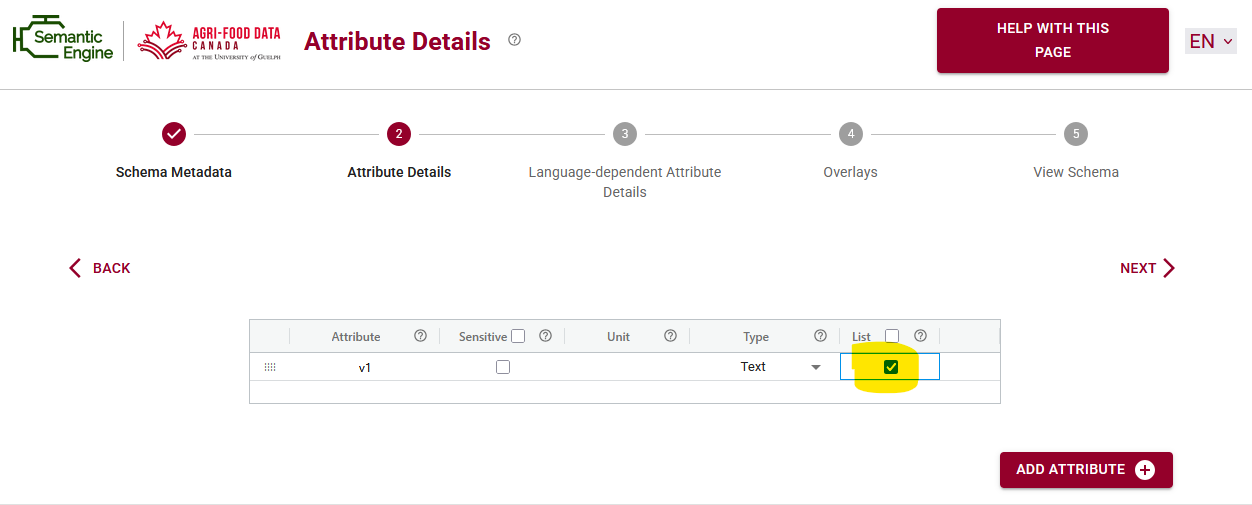Toggle the Sensitive header checkbox

click(518, 336)
